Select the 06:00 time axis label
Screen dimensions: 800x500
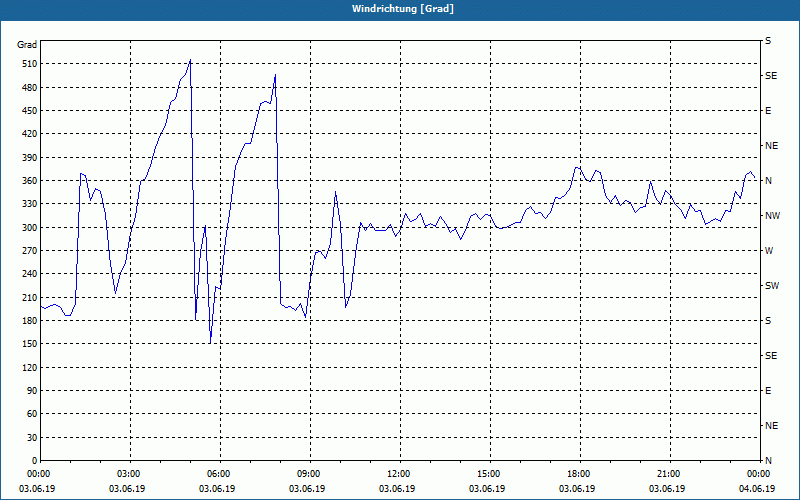(x=220, y=474)
